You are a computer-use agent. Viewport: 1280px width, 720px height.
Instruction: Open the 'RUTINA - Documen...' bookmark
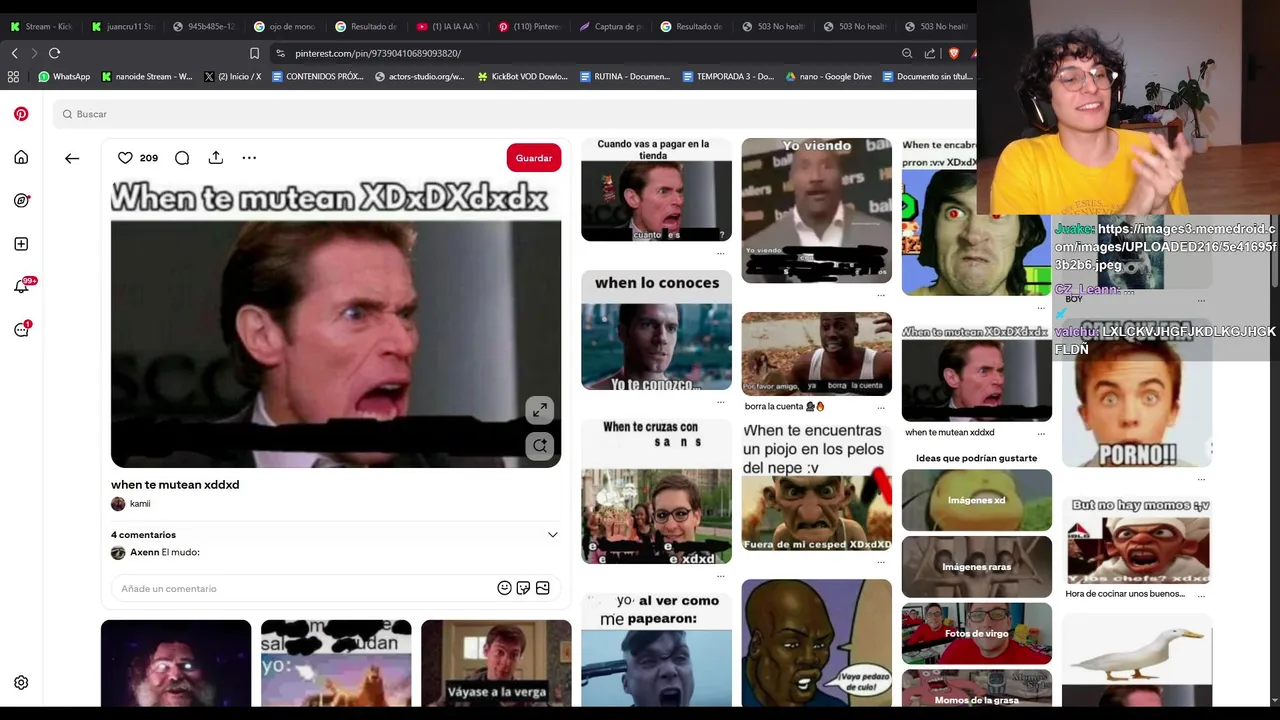pyautogui.click(x=624, y=76)
